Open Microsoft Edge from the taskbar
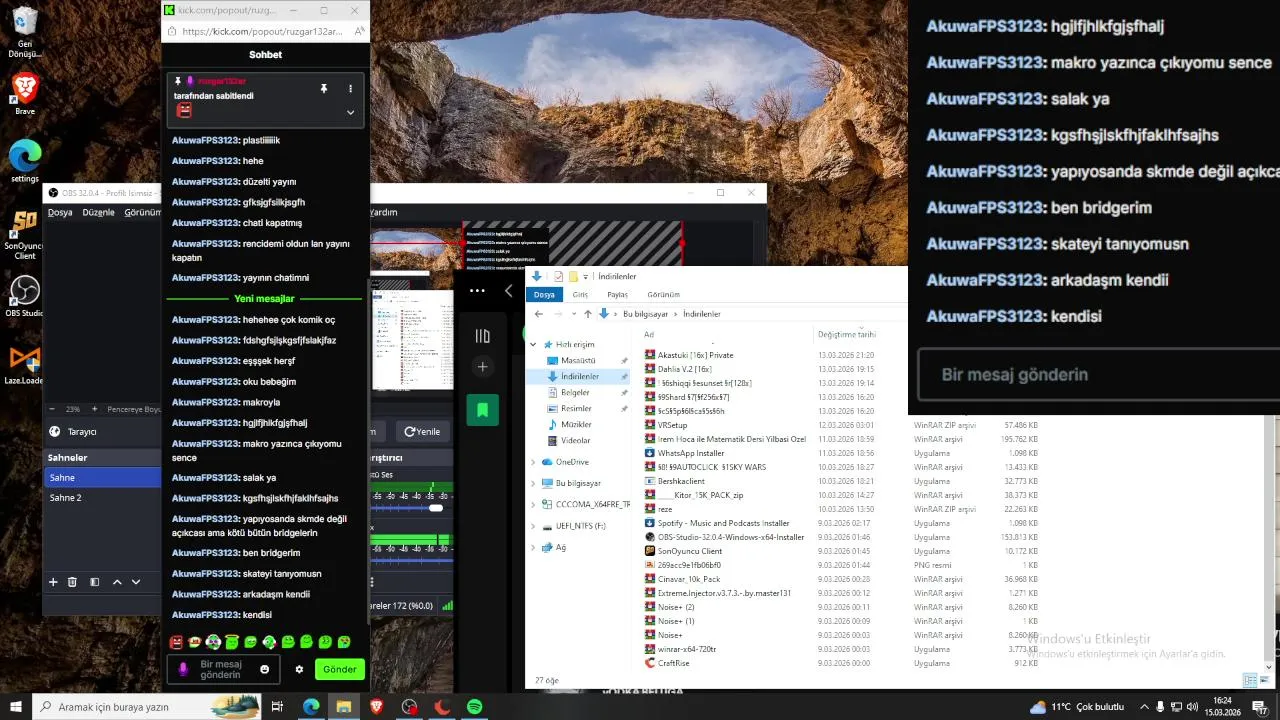Image resolution: width=1280 pixels, height=720 pixels. click(x=311, y=707)
